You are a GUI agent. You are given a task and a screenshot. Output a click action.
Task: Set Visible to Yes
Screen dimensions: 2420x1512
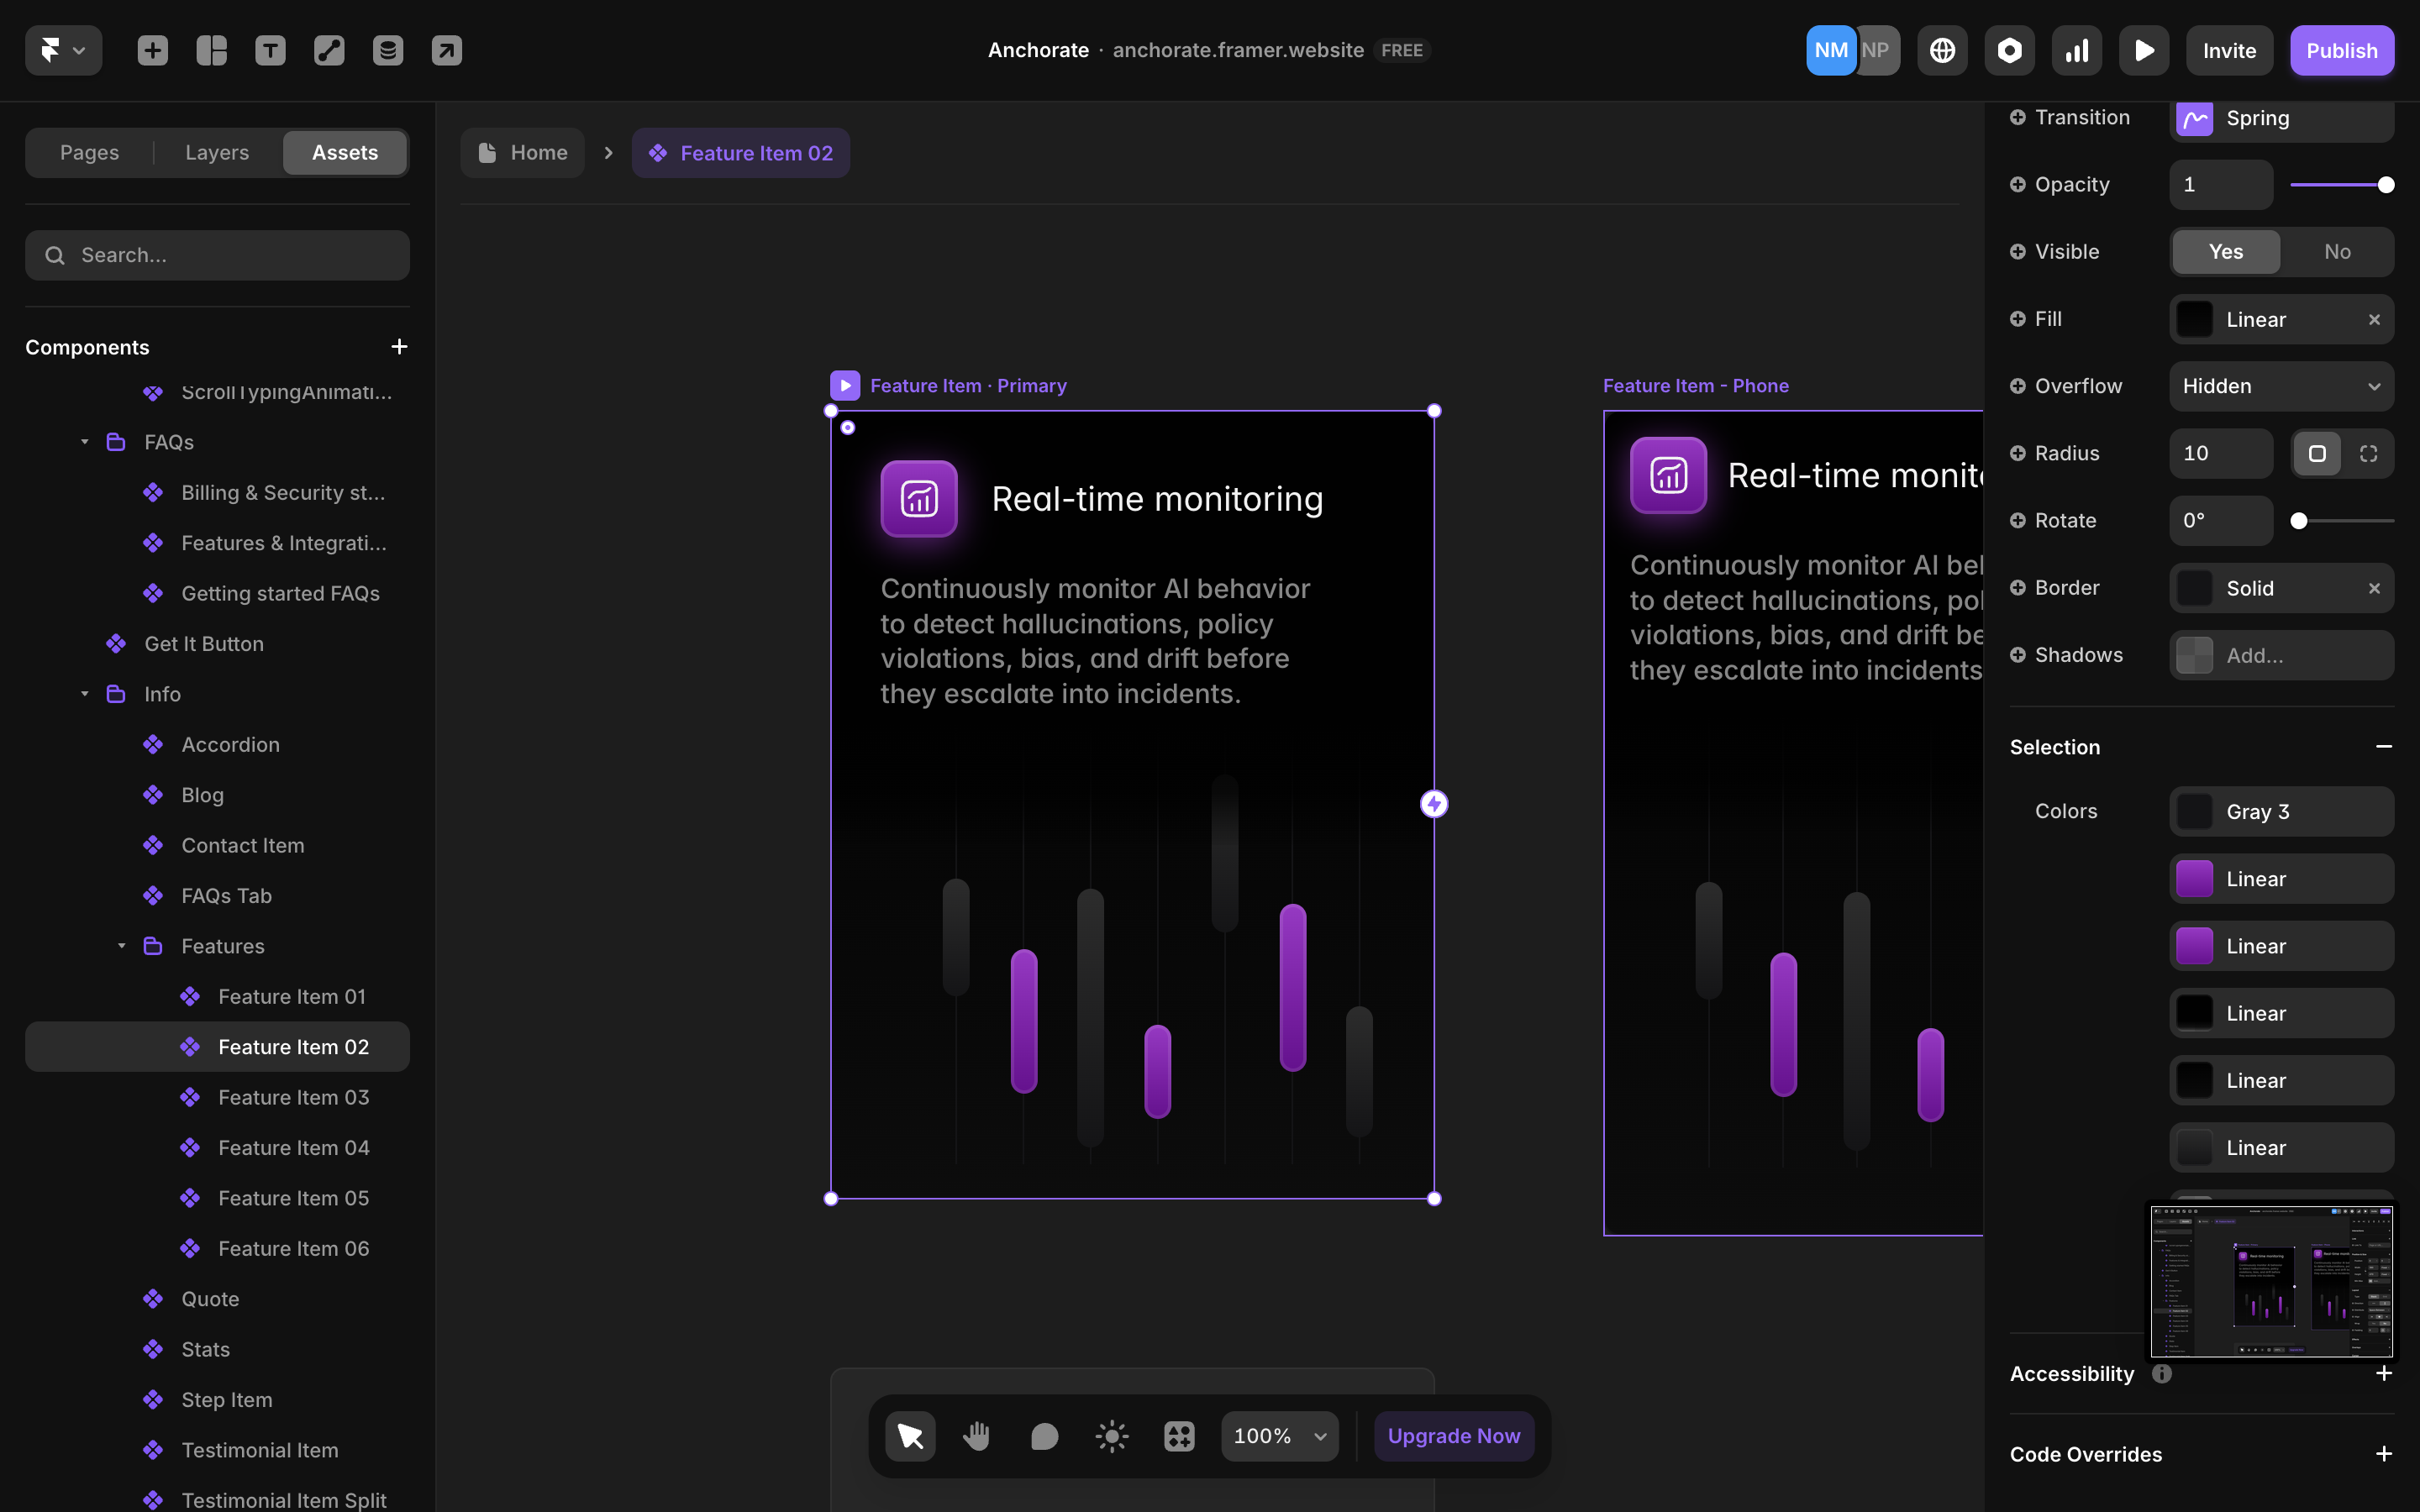coord(2225,252)
